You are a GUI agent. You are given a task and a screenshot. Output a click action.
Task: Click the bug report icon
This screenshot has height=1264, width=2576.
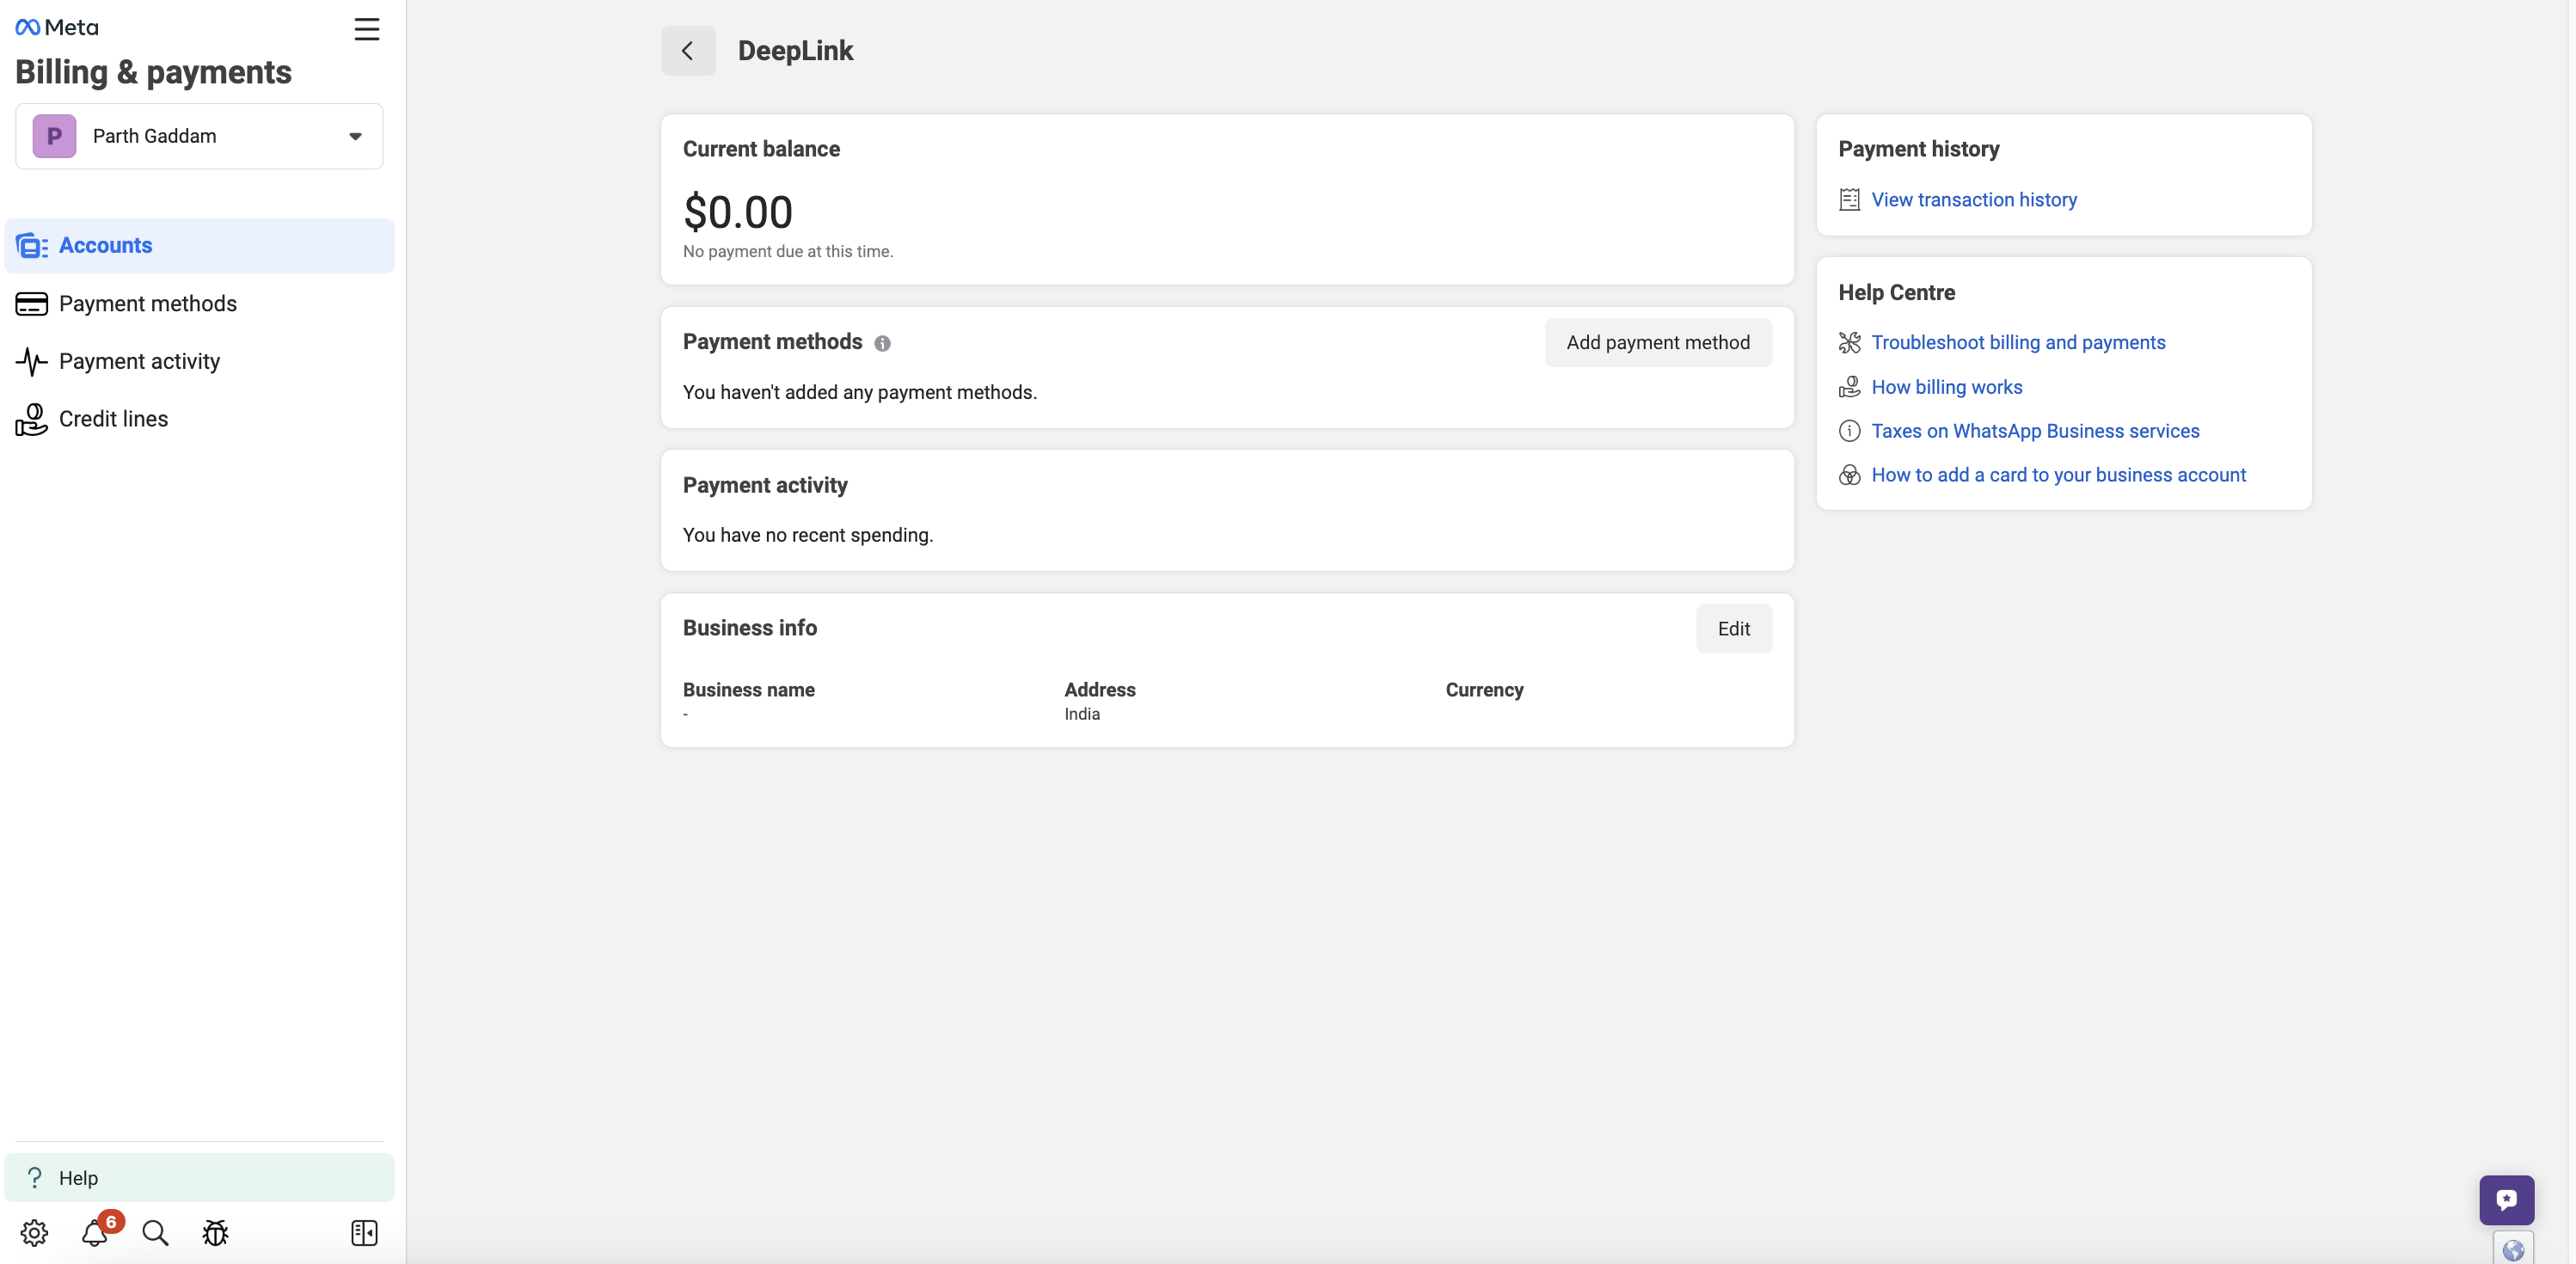pos(215,1232)
